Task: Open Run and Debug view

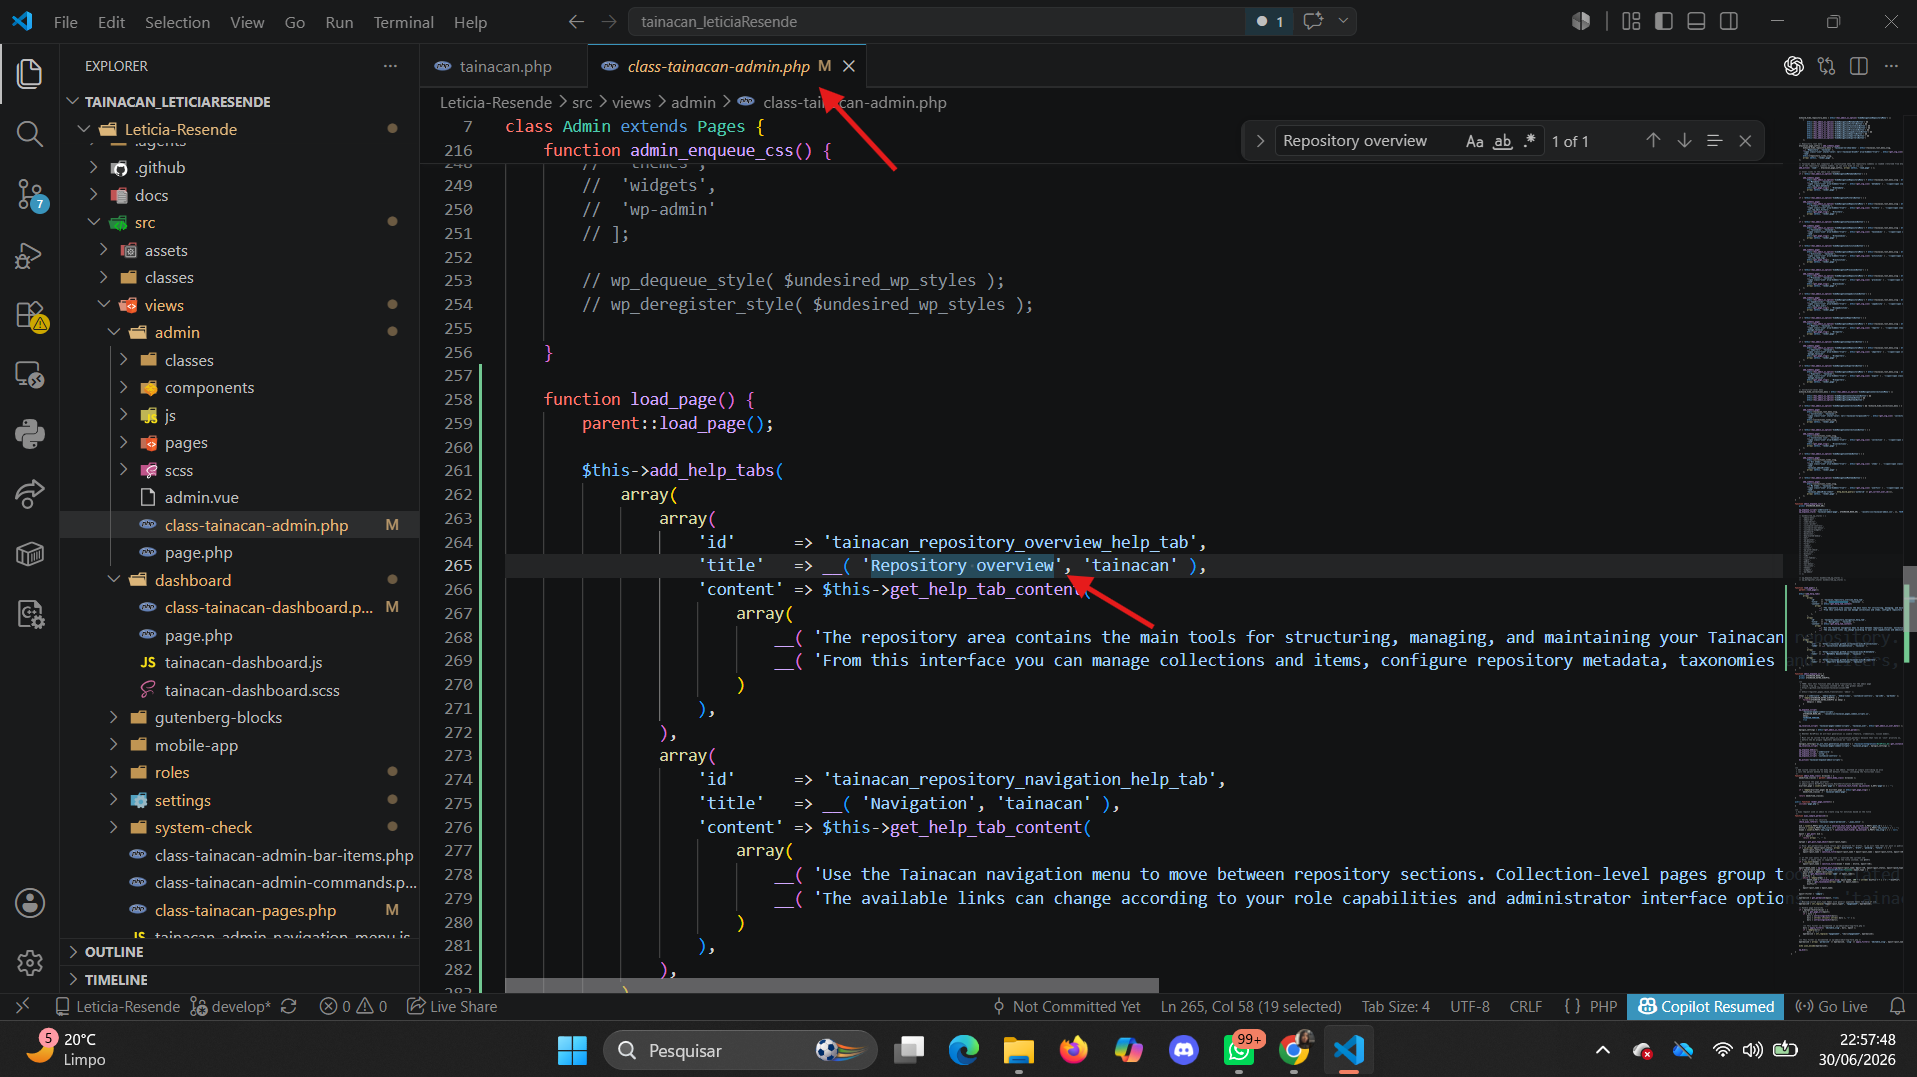Action: [x=30, y=255]
